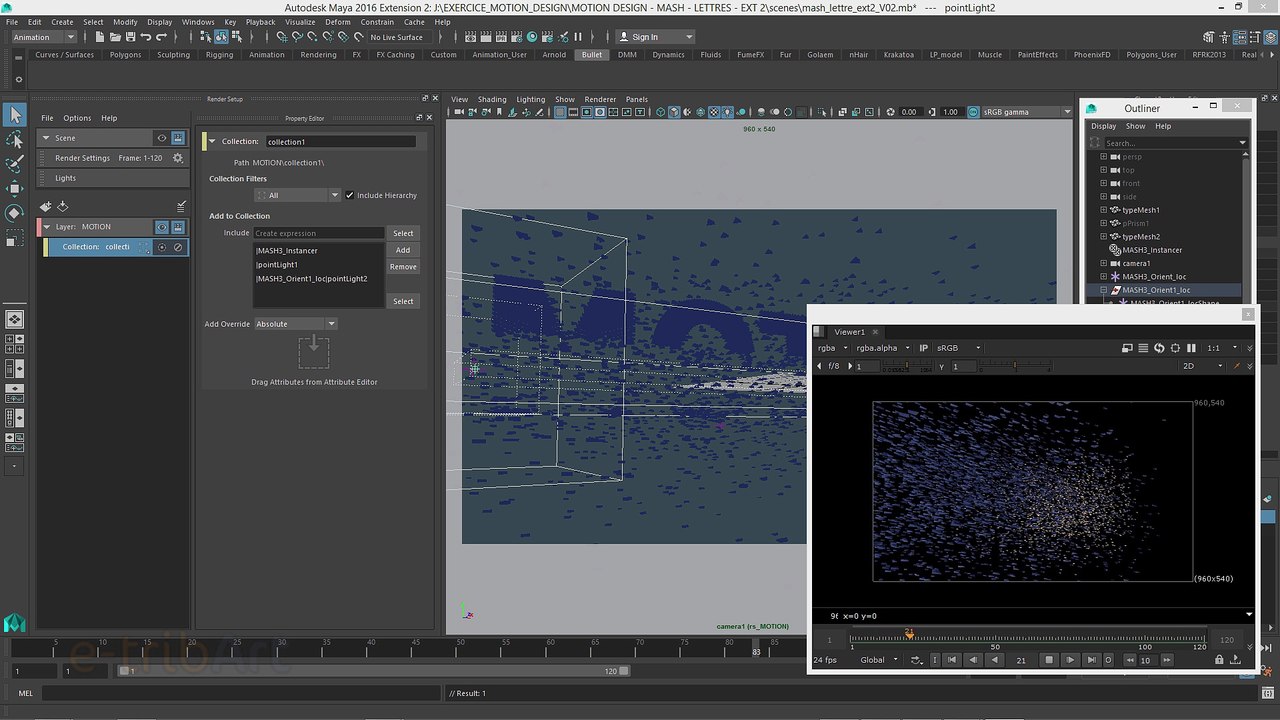The width and height of the screenshot is (1280, 720).
Task: Click the Nuke viewer refresh icon
Action: click(1159, 348)
